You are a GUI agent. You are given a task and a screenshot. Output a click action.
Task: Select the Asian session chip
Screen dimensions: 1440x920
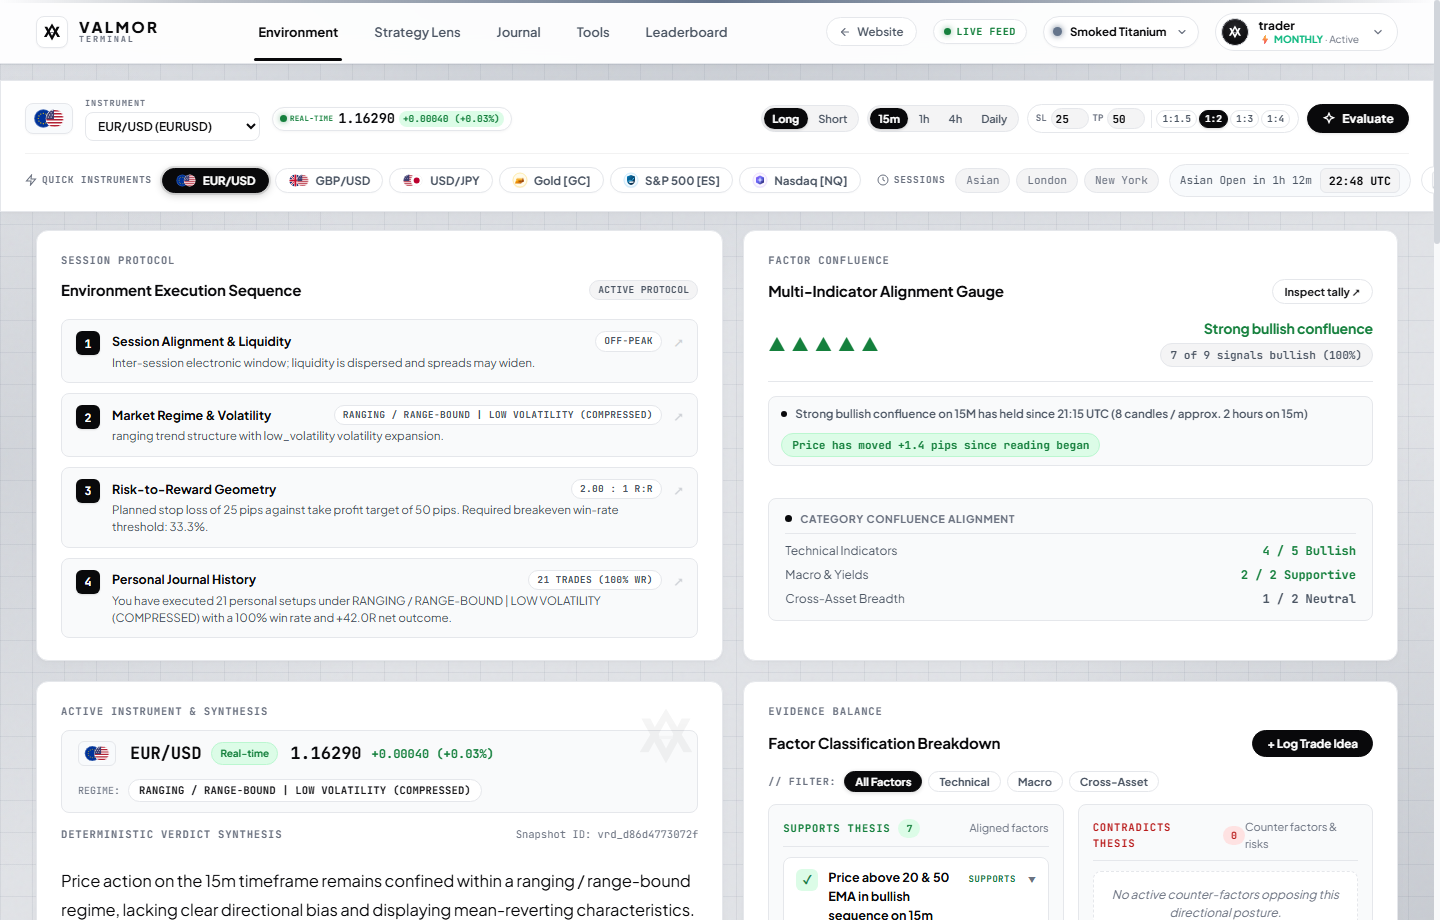983,181
